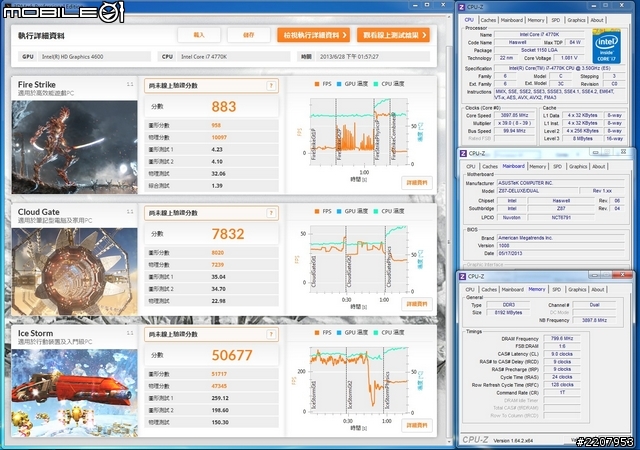This screenshot has width=640, height=450.
Task: Select SPD tab in the Mainboard CPU-Z window
Action: [x=558, y=167]
